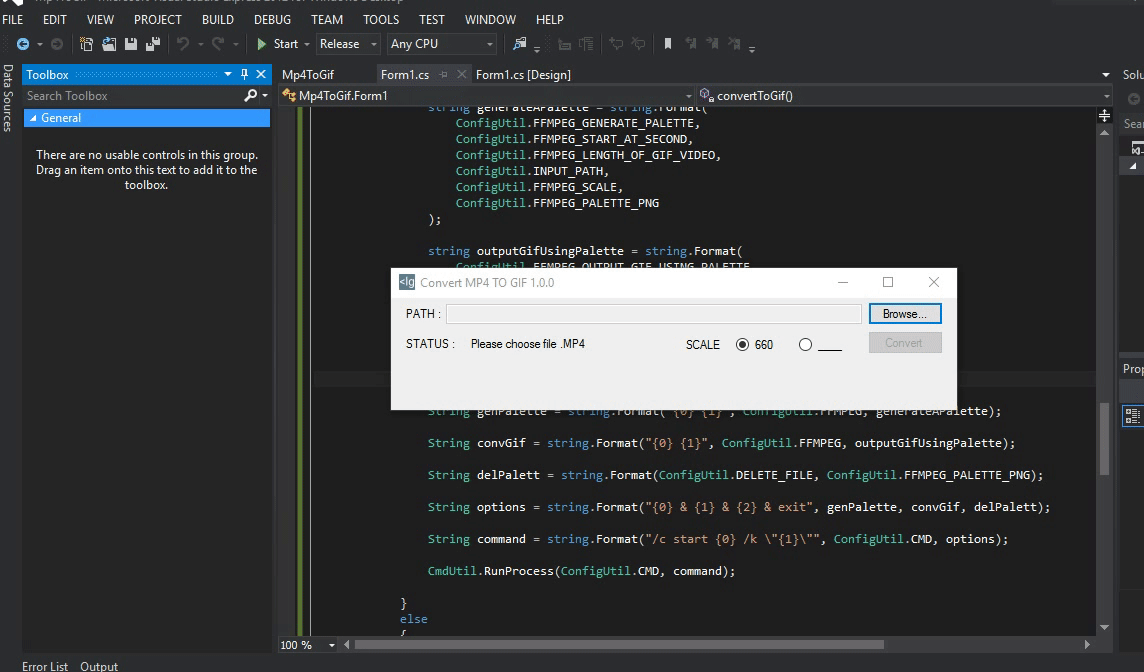Click the decrease indent toolbar icon
Screen dimensions: 1144x672
[x=564, y=45]
